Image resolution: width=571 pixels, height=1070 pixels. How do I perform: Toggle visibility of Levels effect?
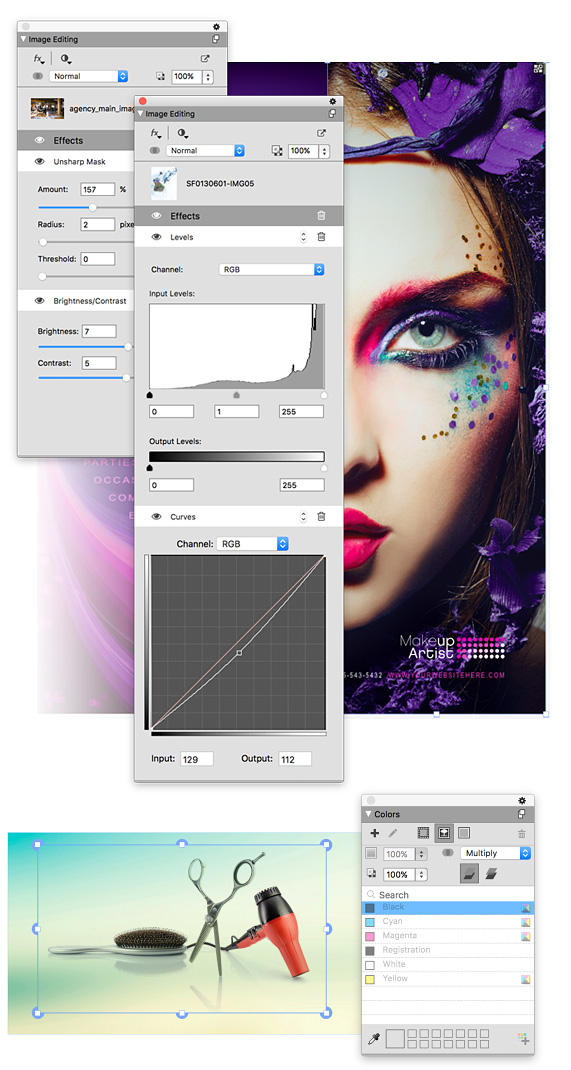(x=156, y=237)
